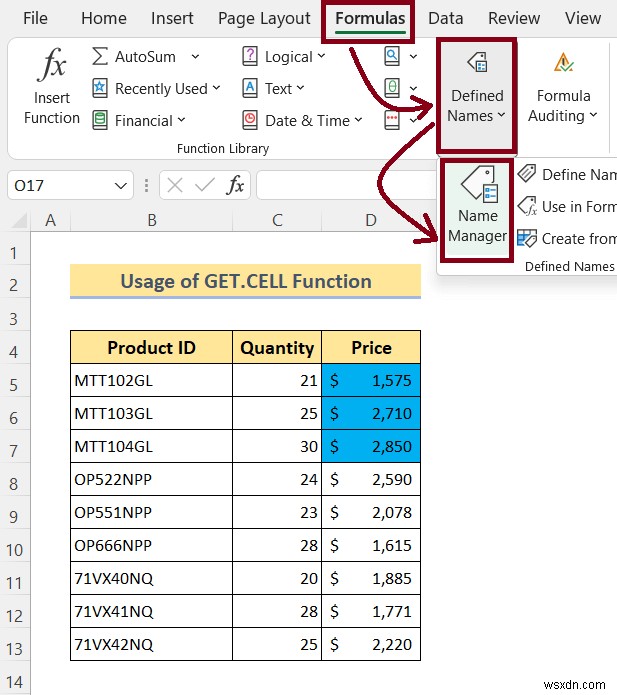Switch to the Page Layout tab
Viewport: 617px width, 695px height.
tap(264, 18)
